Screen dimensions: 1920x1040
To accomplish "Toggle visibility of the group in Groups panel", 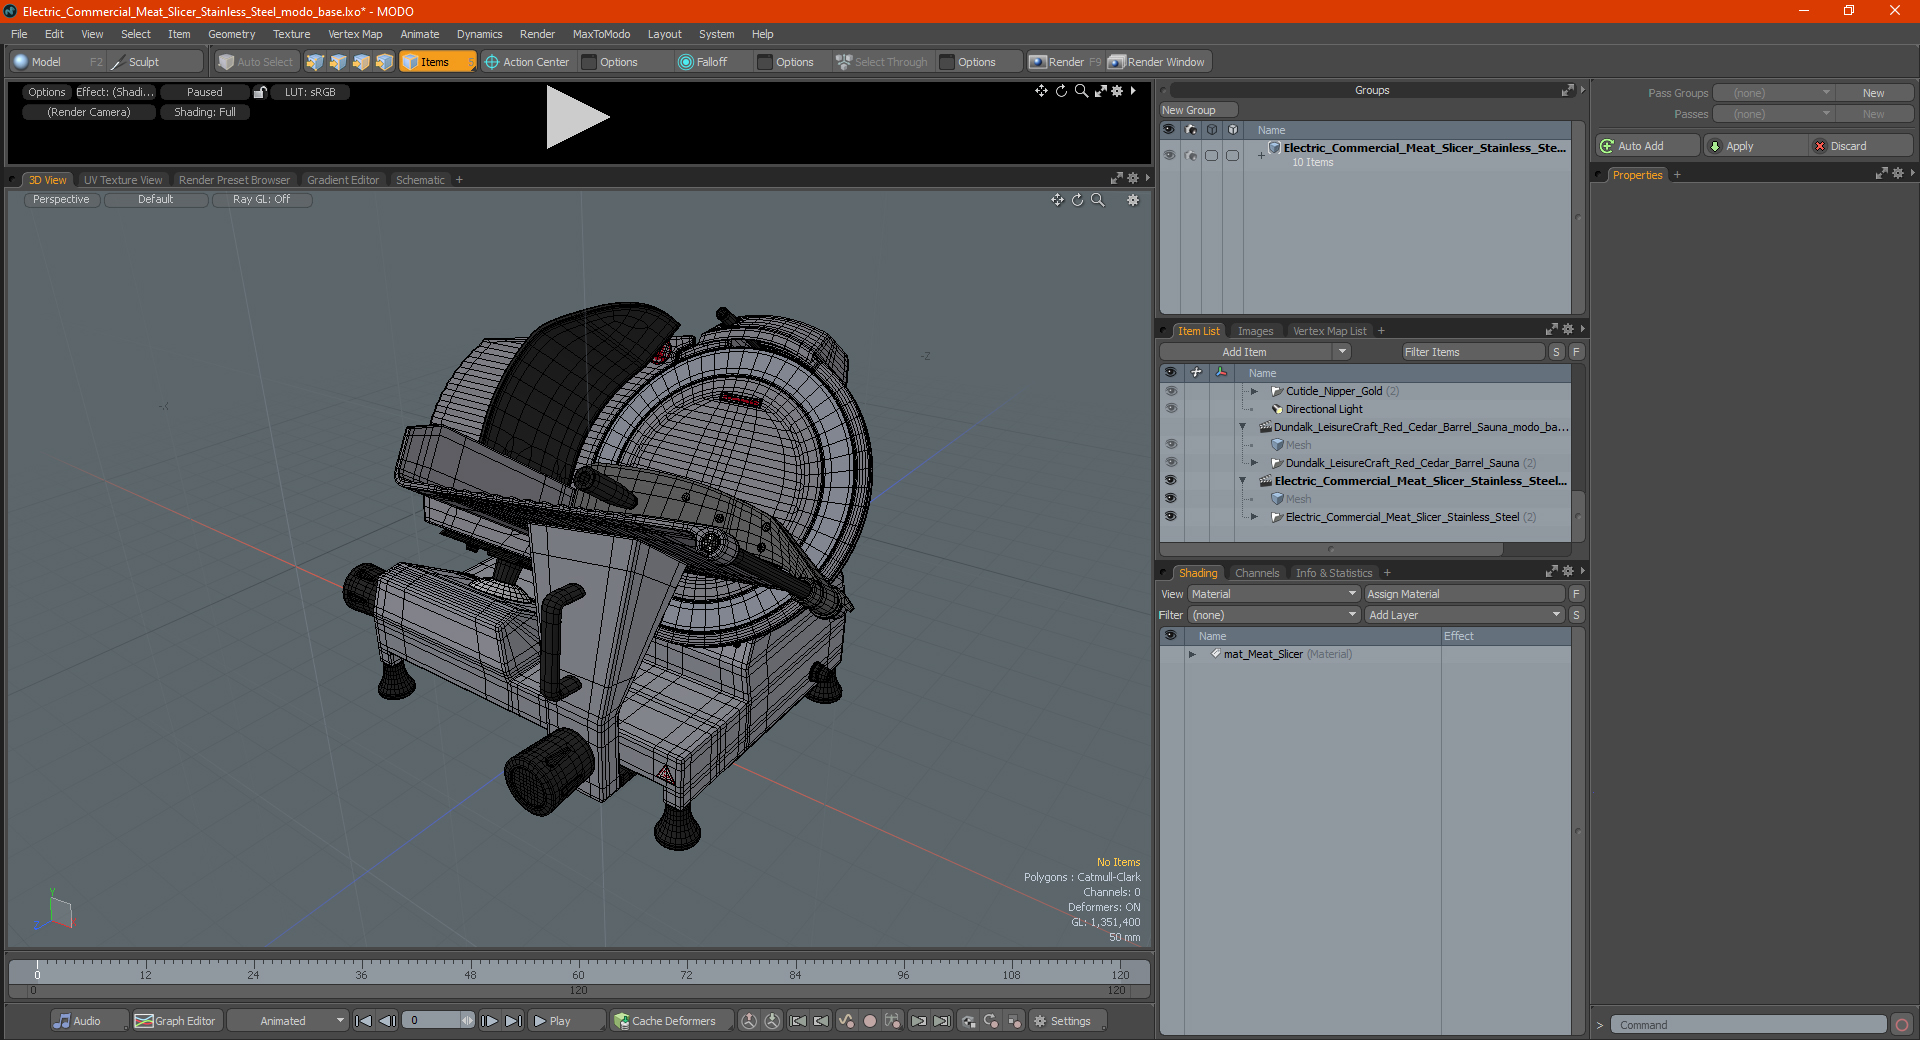I will click(1169, 155).
